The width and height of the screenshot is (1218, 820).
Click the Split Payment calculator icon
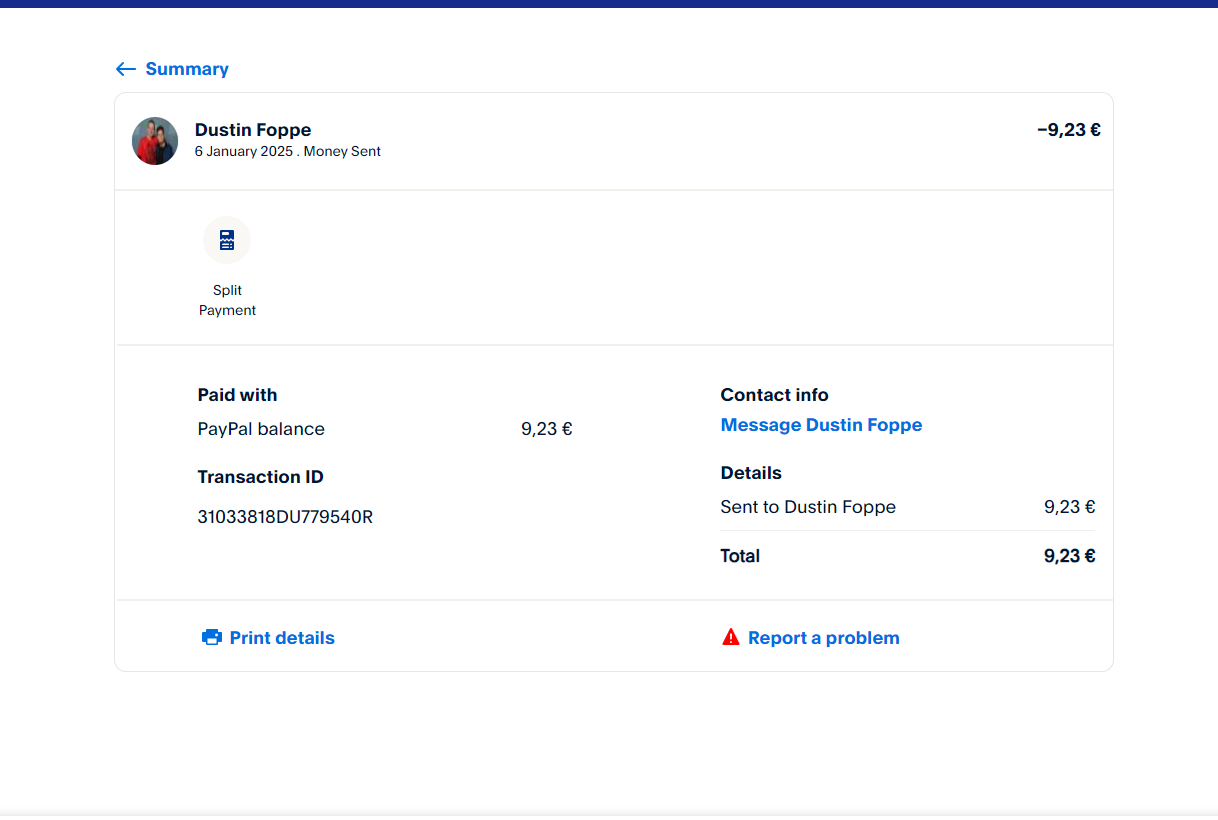point(227,240)
